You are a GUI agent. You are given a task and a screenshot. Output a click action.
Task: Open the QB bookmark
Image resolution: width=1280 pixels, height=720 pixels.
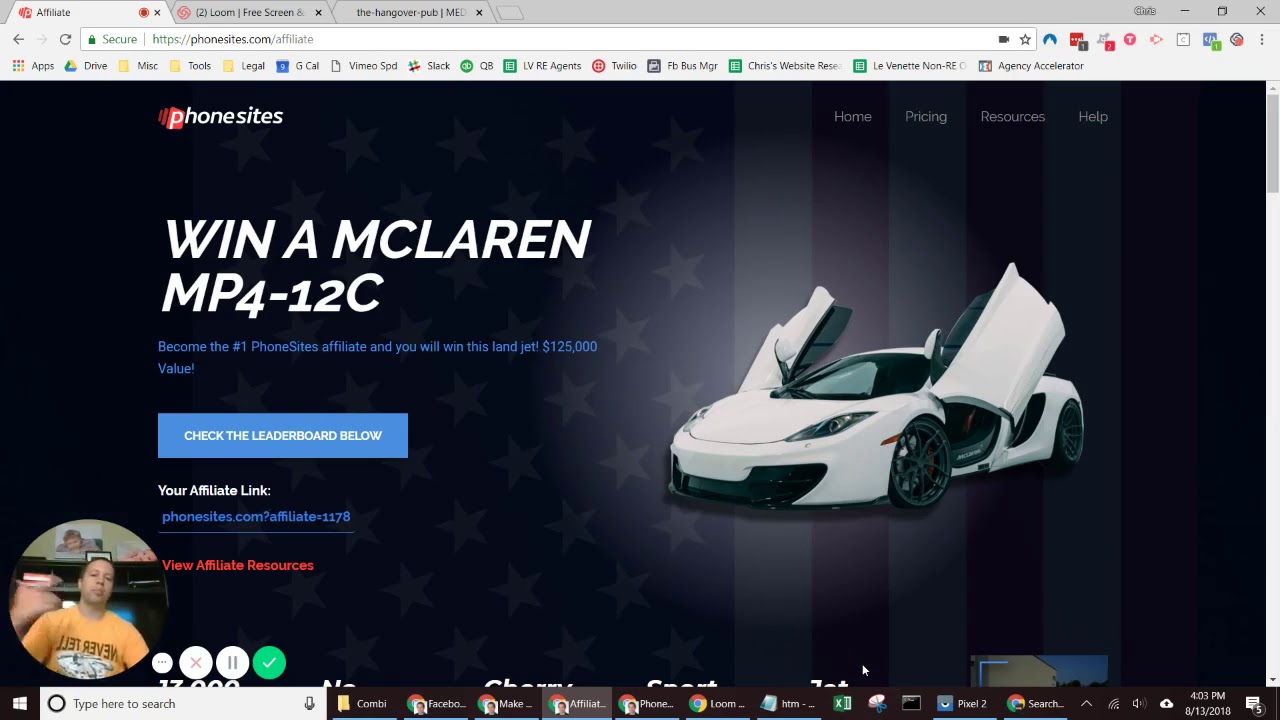pos(476,66)
